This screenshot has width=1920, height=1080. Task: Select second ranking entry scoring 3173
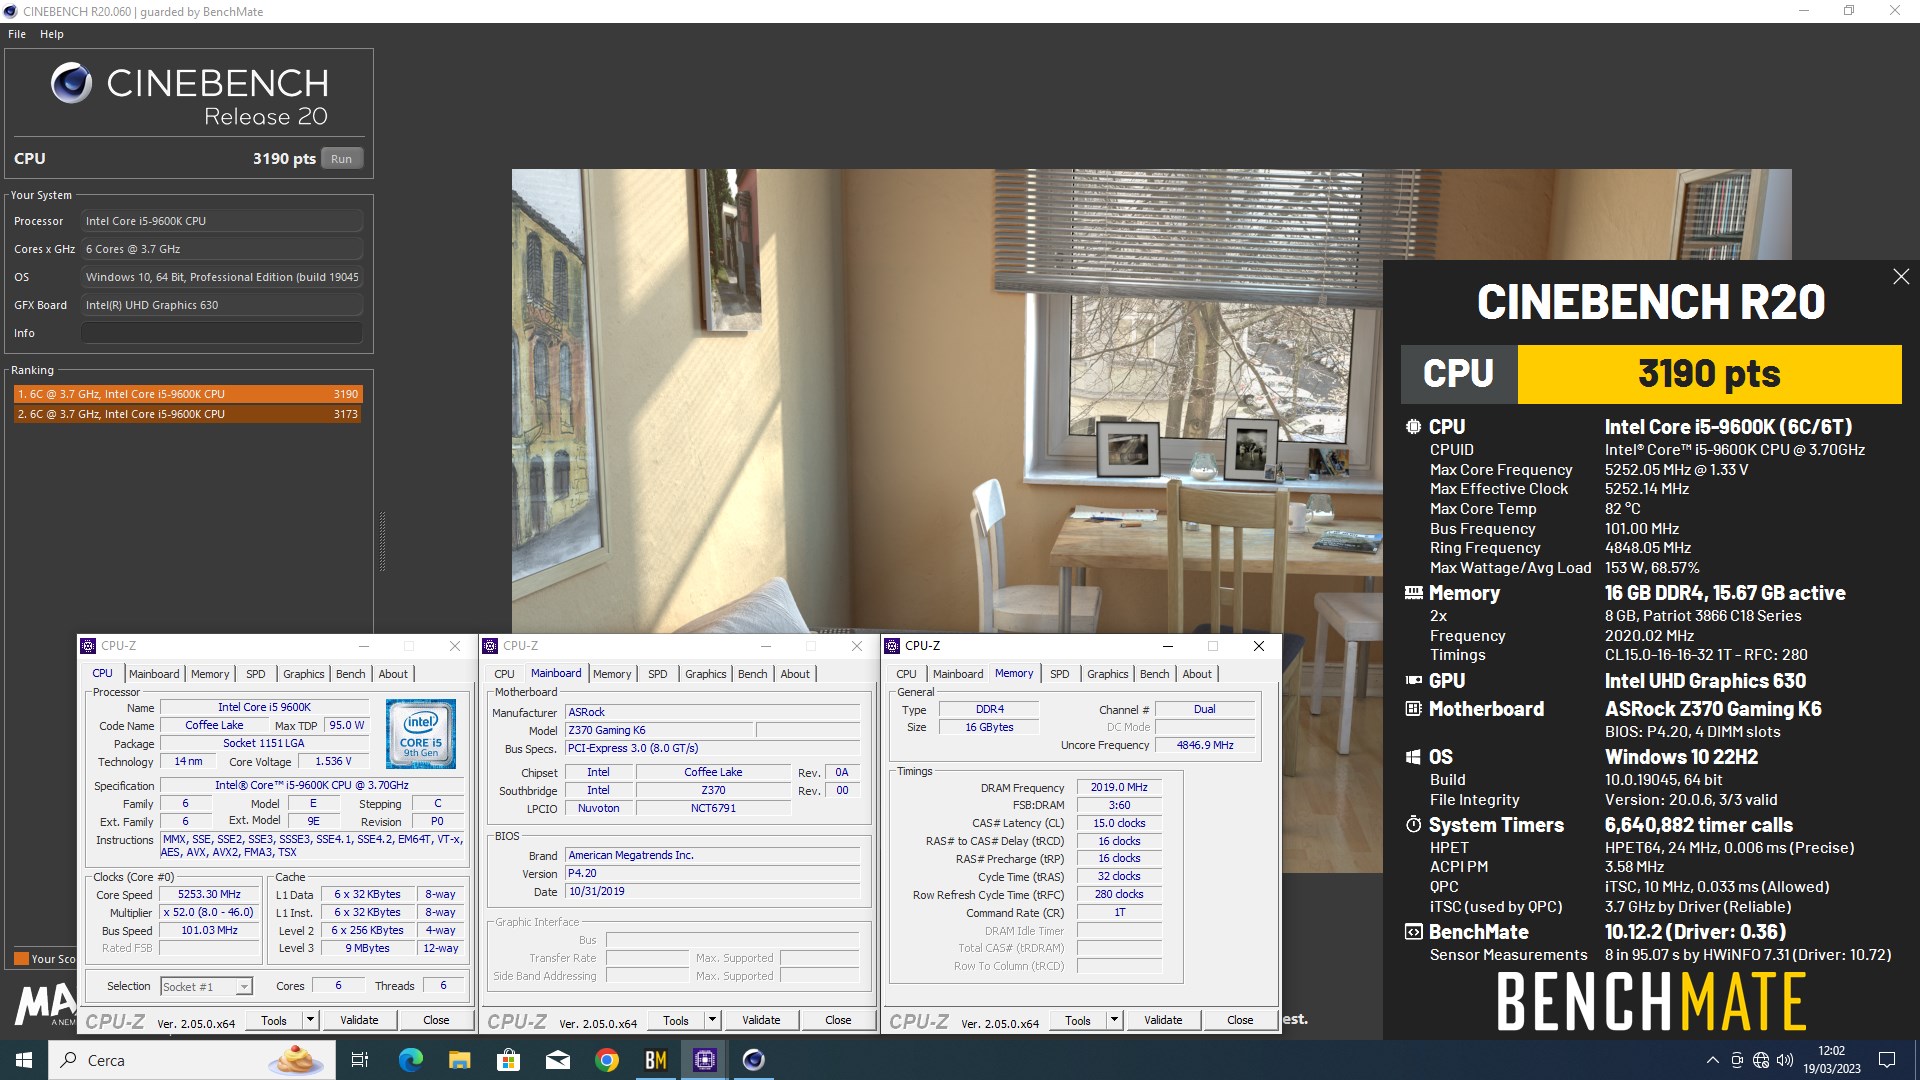pos(187,414)
